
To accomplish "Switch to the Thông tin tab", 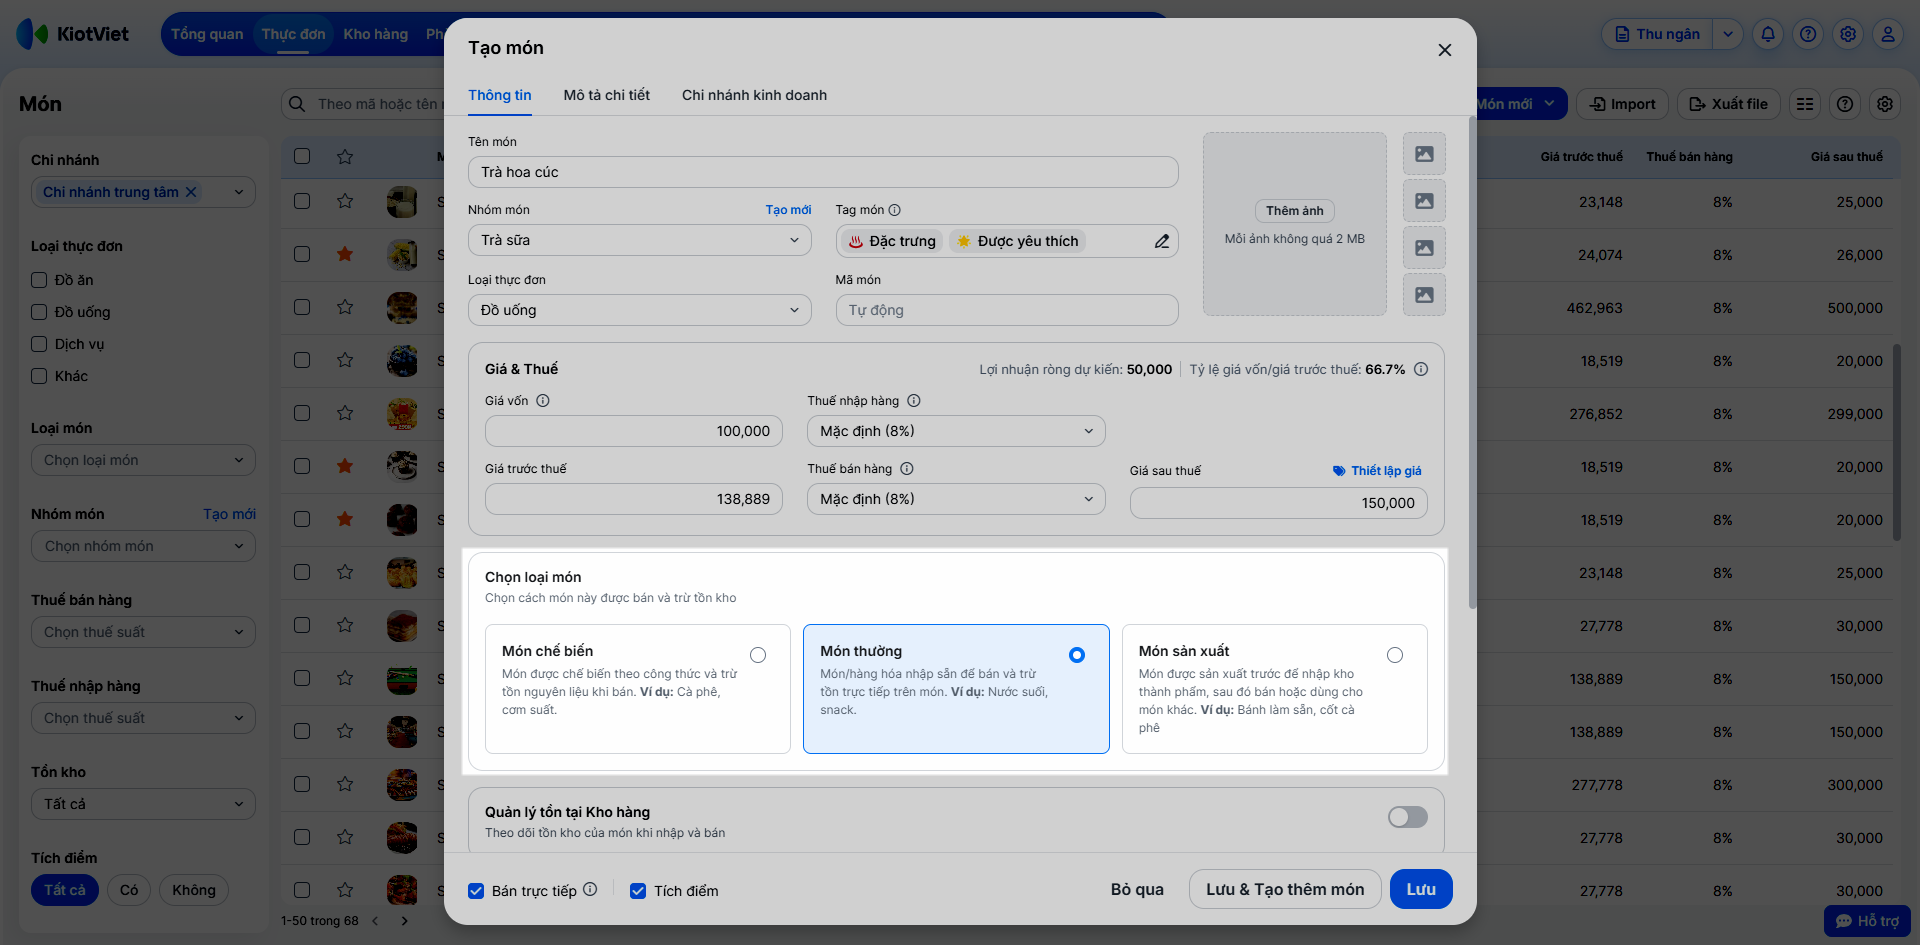I will coord(500,95).
